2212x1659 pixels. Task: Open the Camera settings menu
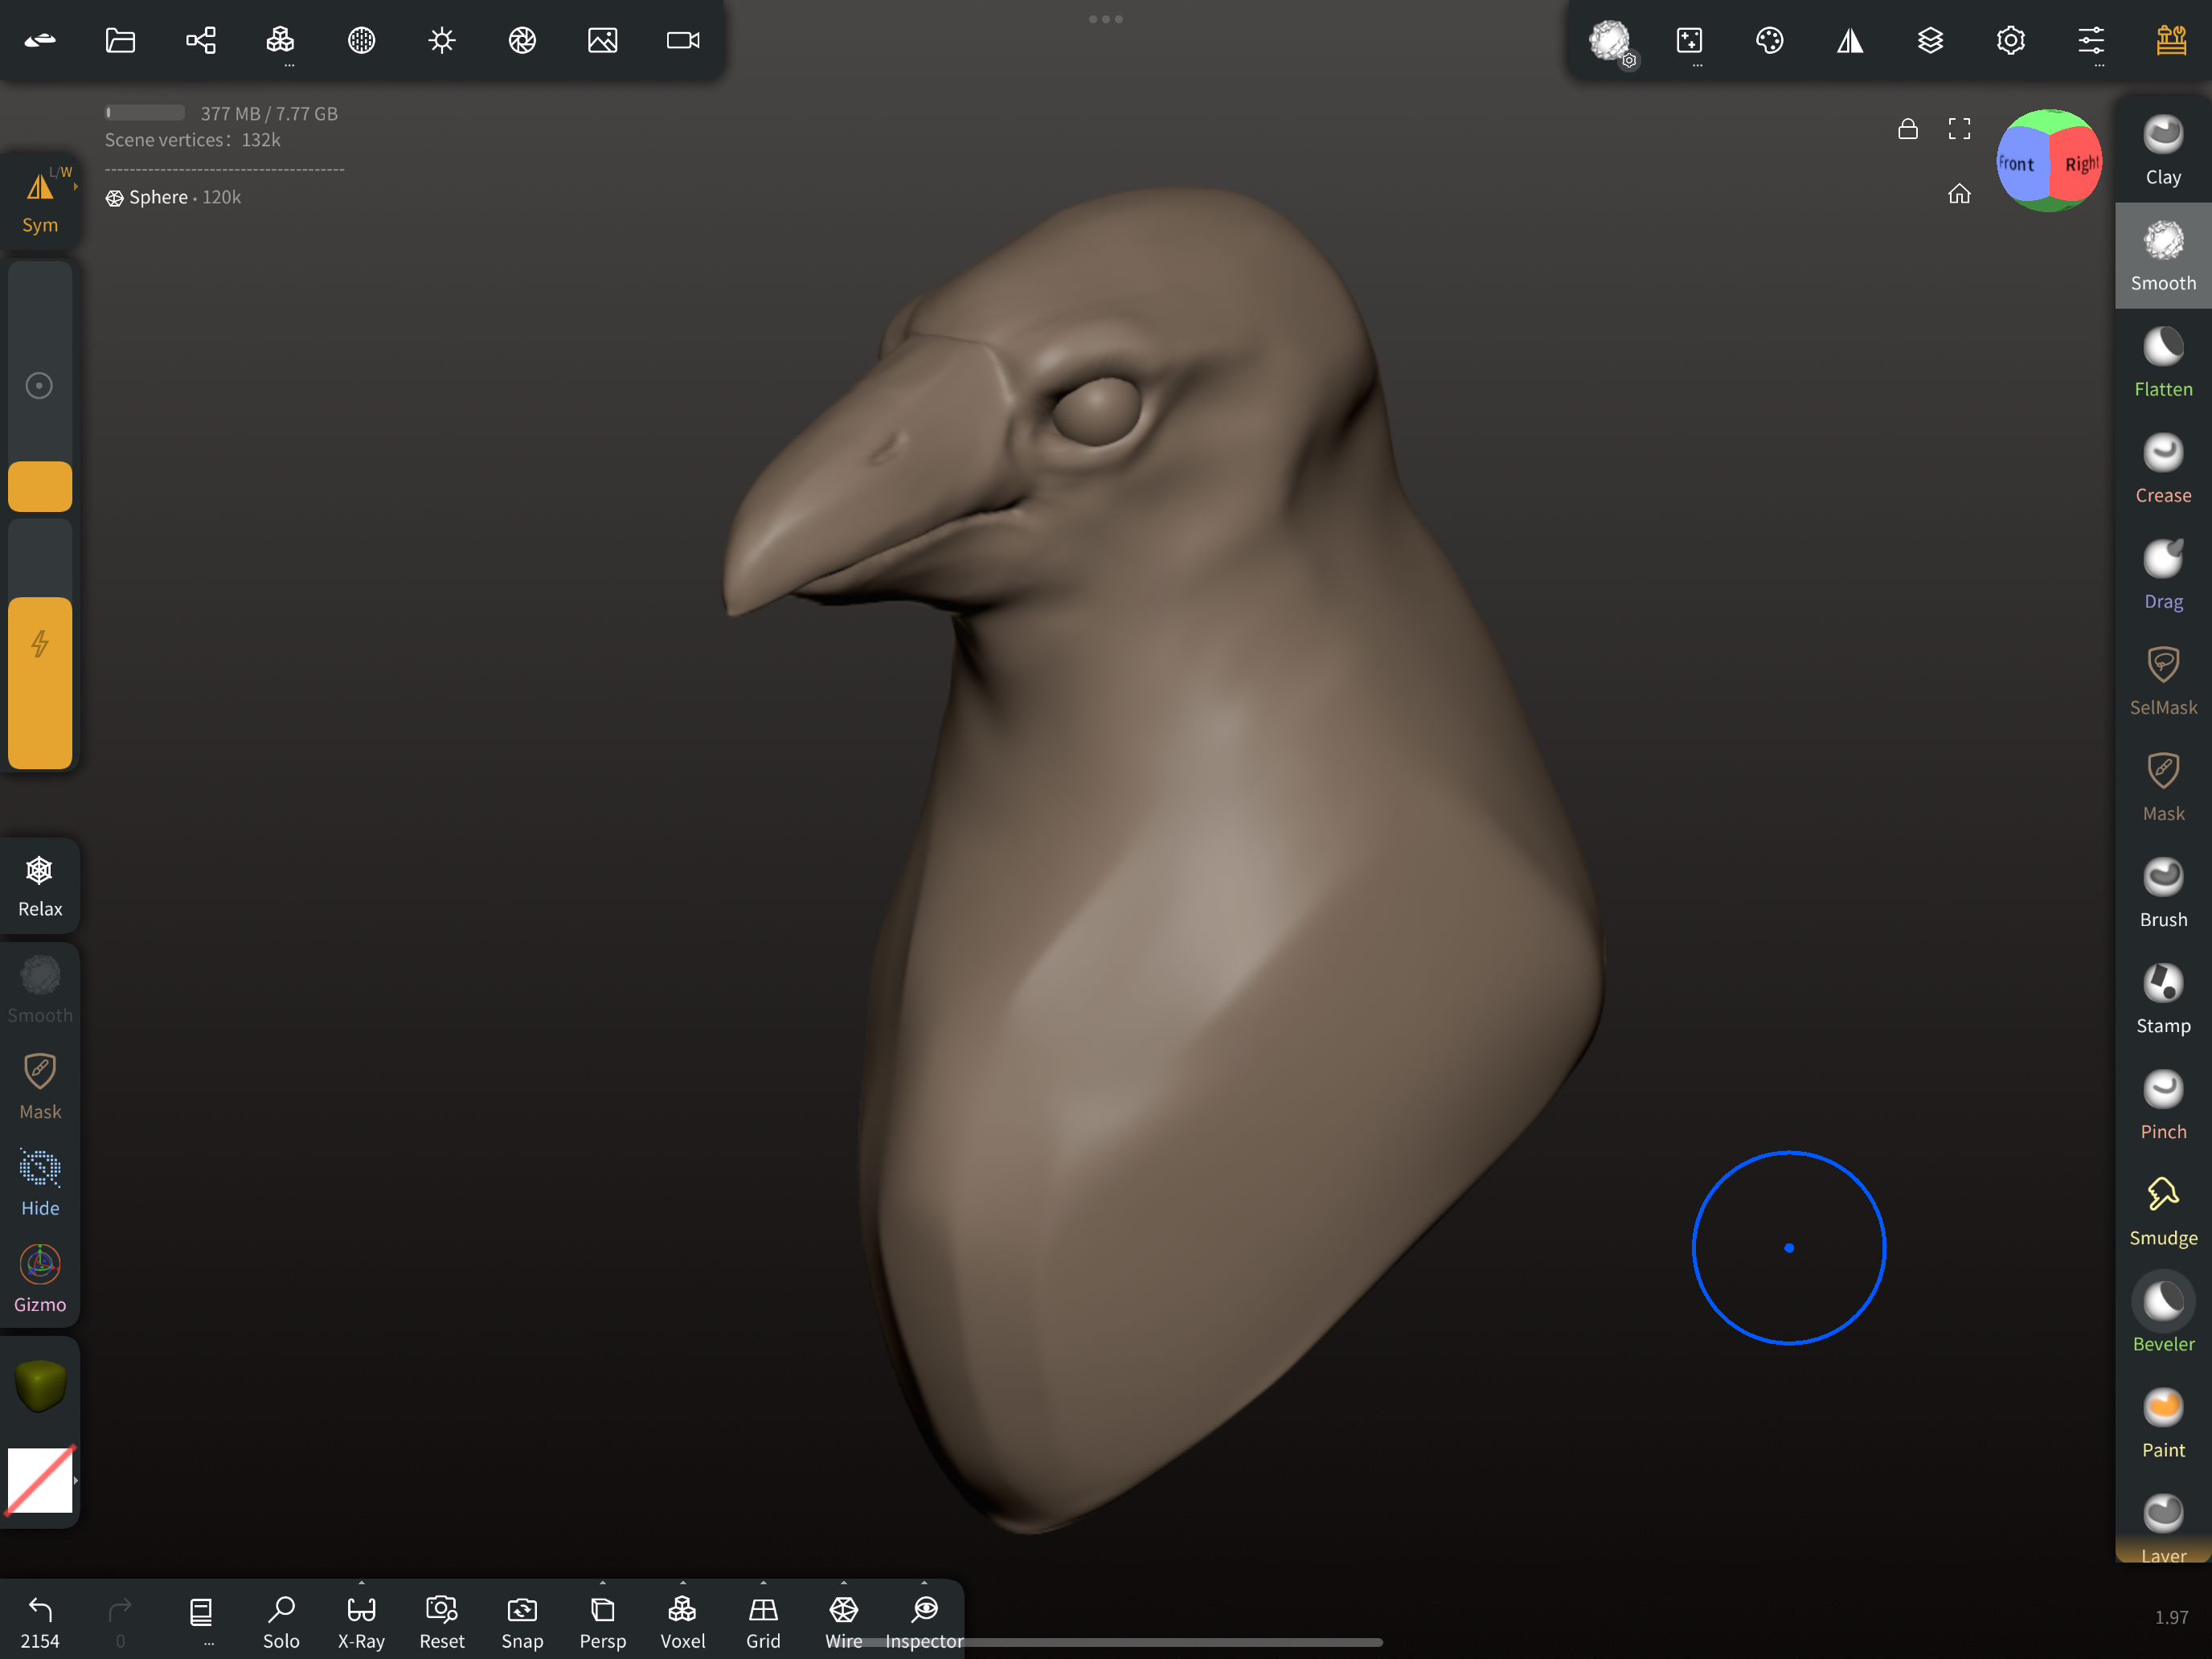pos(683,40)
